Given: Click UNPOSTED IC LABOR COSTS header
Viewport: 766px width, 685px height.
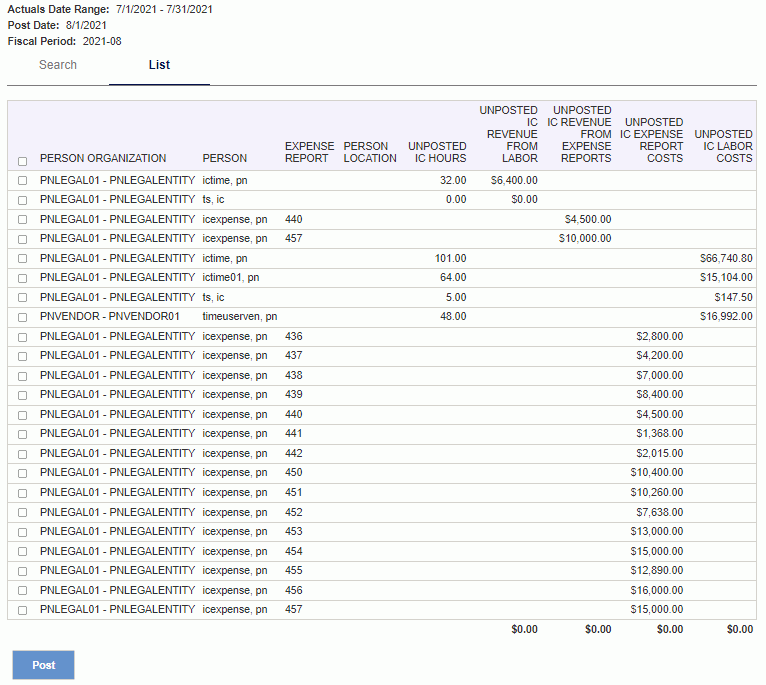Looking at the screenshot, I should (723, 146).
